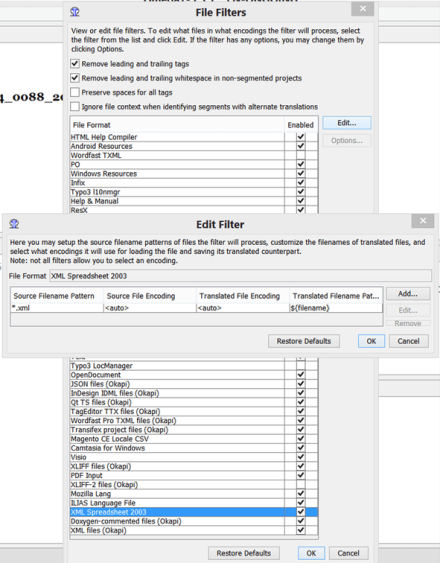Select the *.xml source filename pattern cell

point(57,308)
